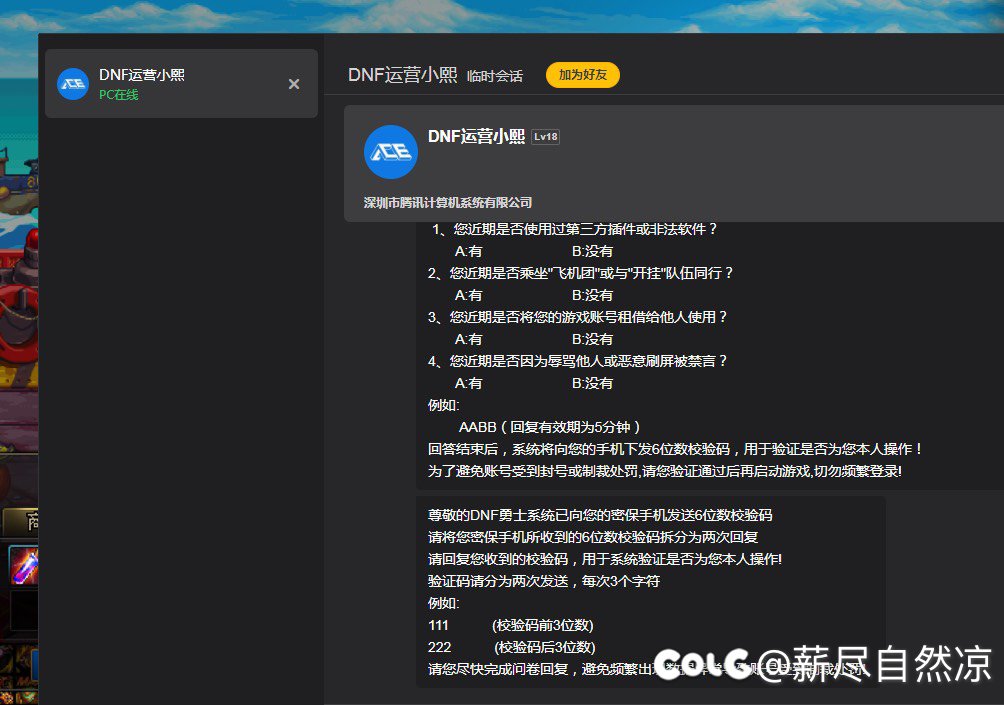Select DNF运营小熙 conversation entry
Viewport: 1004px width, 705px height.
pyautogui.click(x=181, y=84)
